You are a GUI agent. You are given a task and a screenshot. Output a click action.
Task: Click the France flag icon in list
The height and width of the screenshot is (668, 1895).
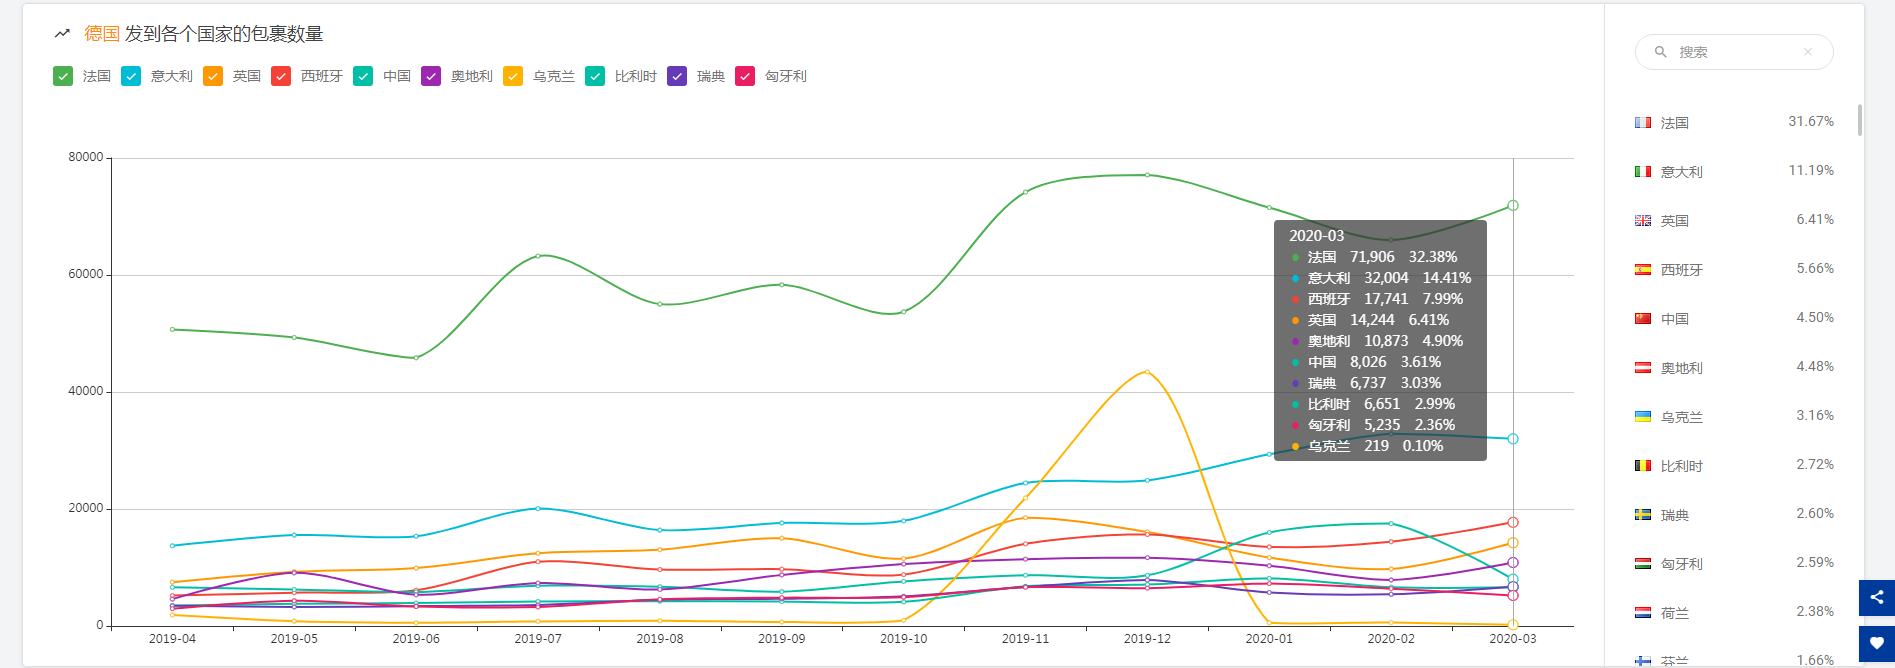click(x=1643, y=123)
